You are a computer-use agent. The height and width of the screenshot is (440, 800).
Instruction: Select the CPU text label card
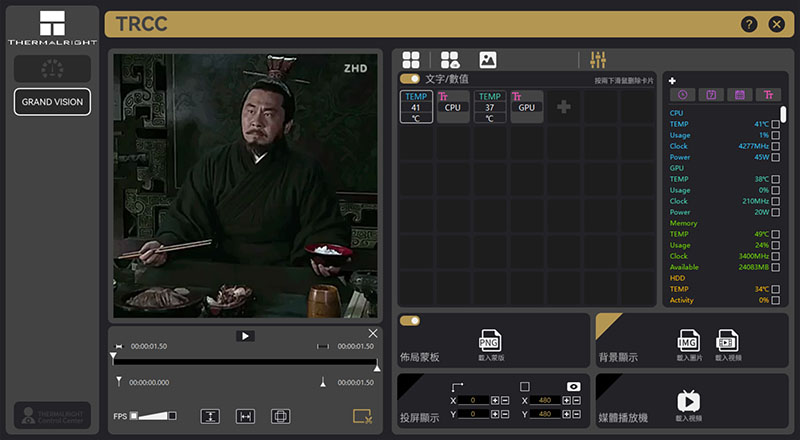(453, 107)
